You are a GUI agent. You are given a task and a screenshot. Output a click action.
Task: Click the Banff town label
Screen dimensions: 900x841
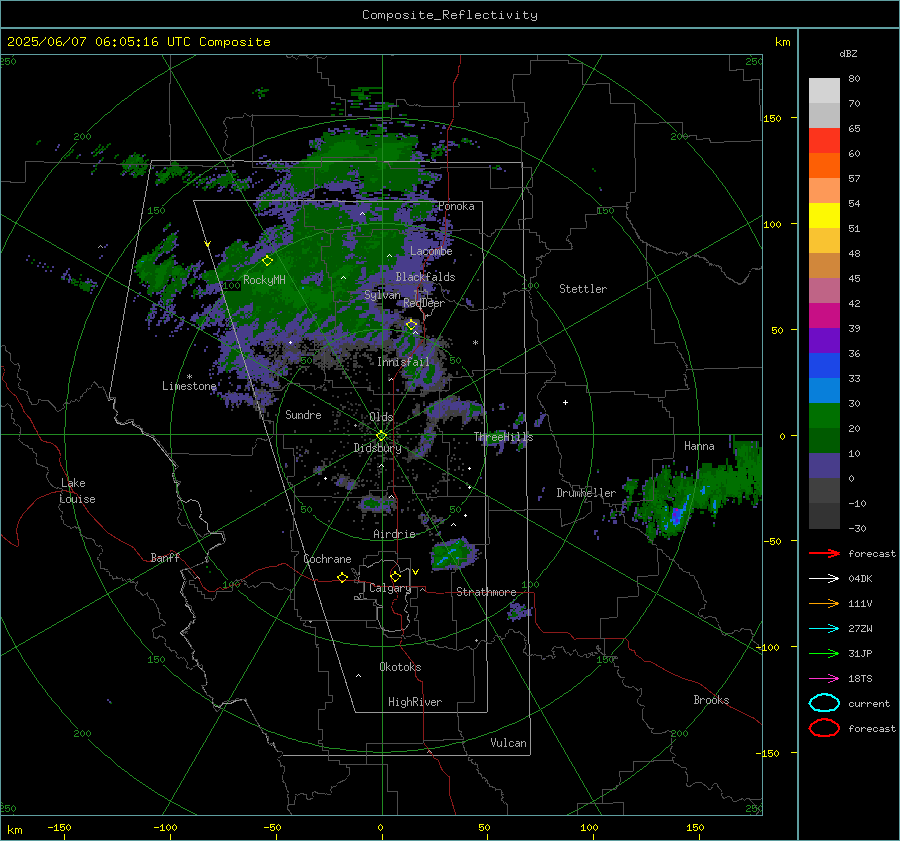(x=165, y=557)
